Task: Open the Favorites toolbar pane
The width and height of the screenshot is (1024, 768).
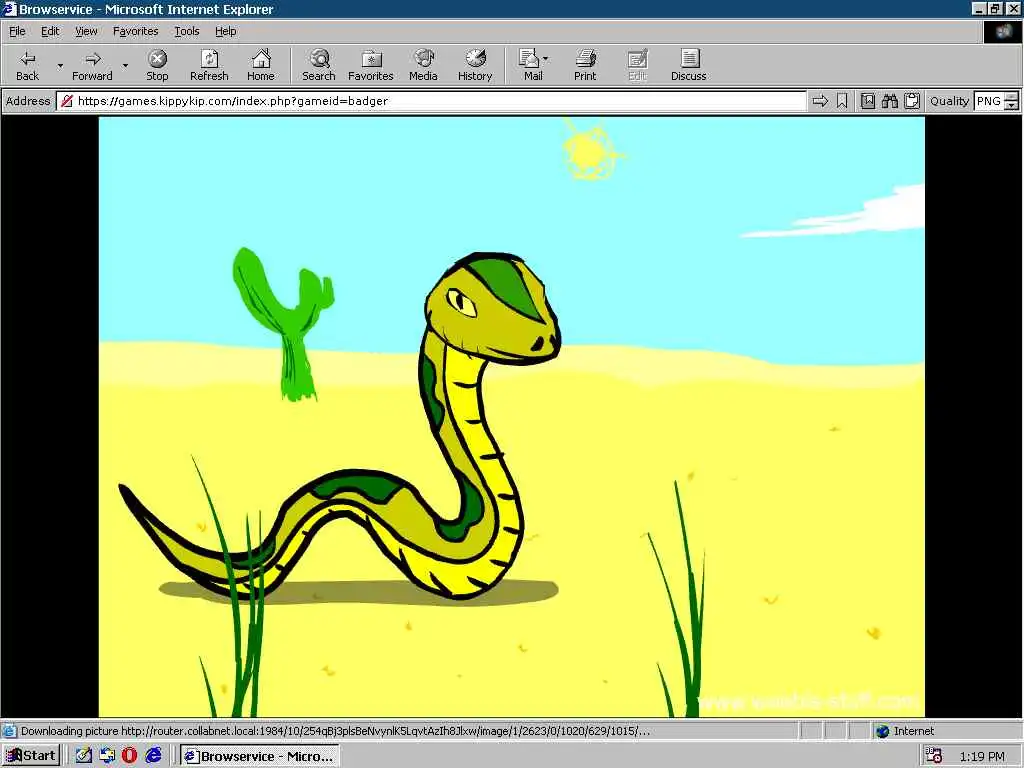Action: click(371, 65)
